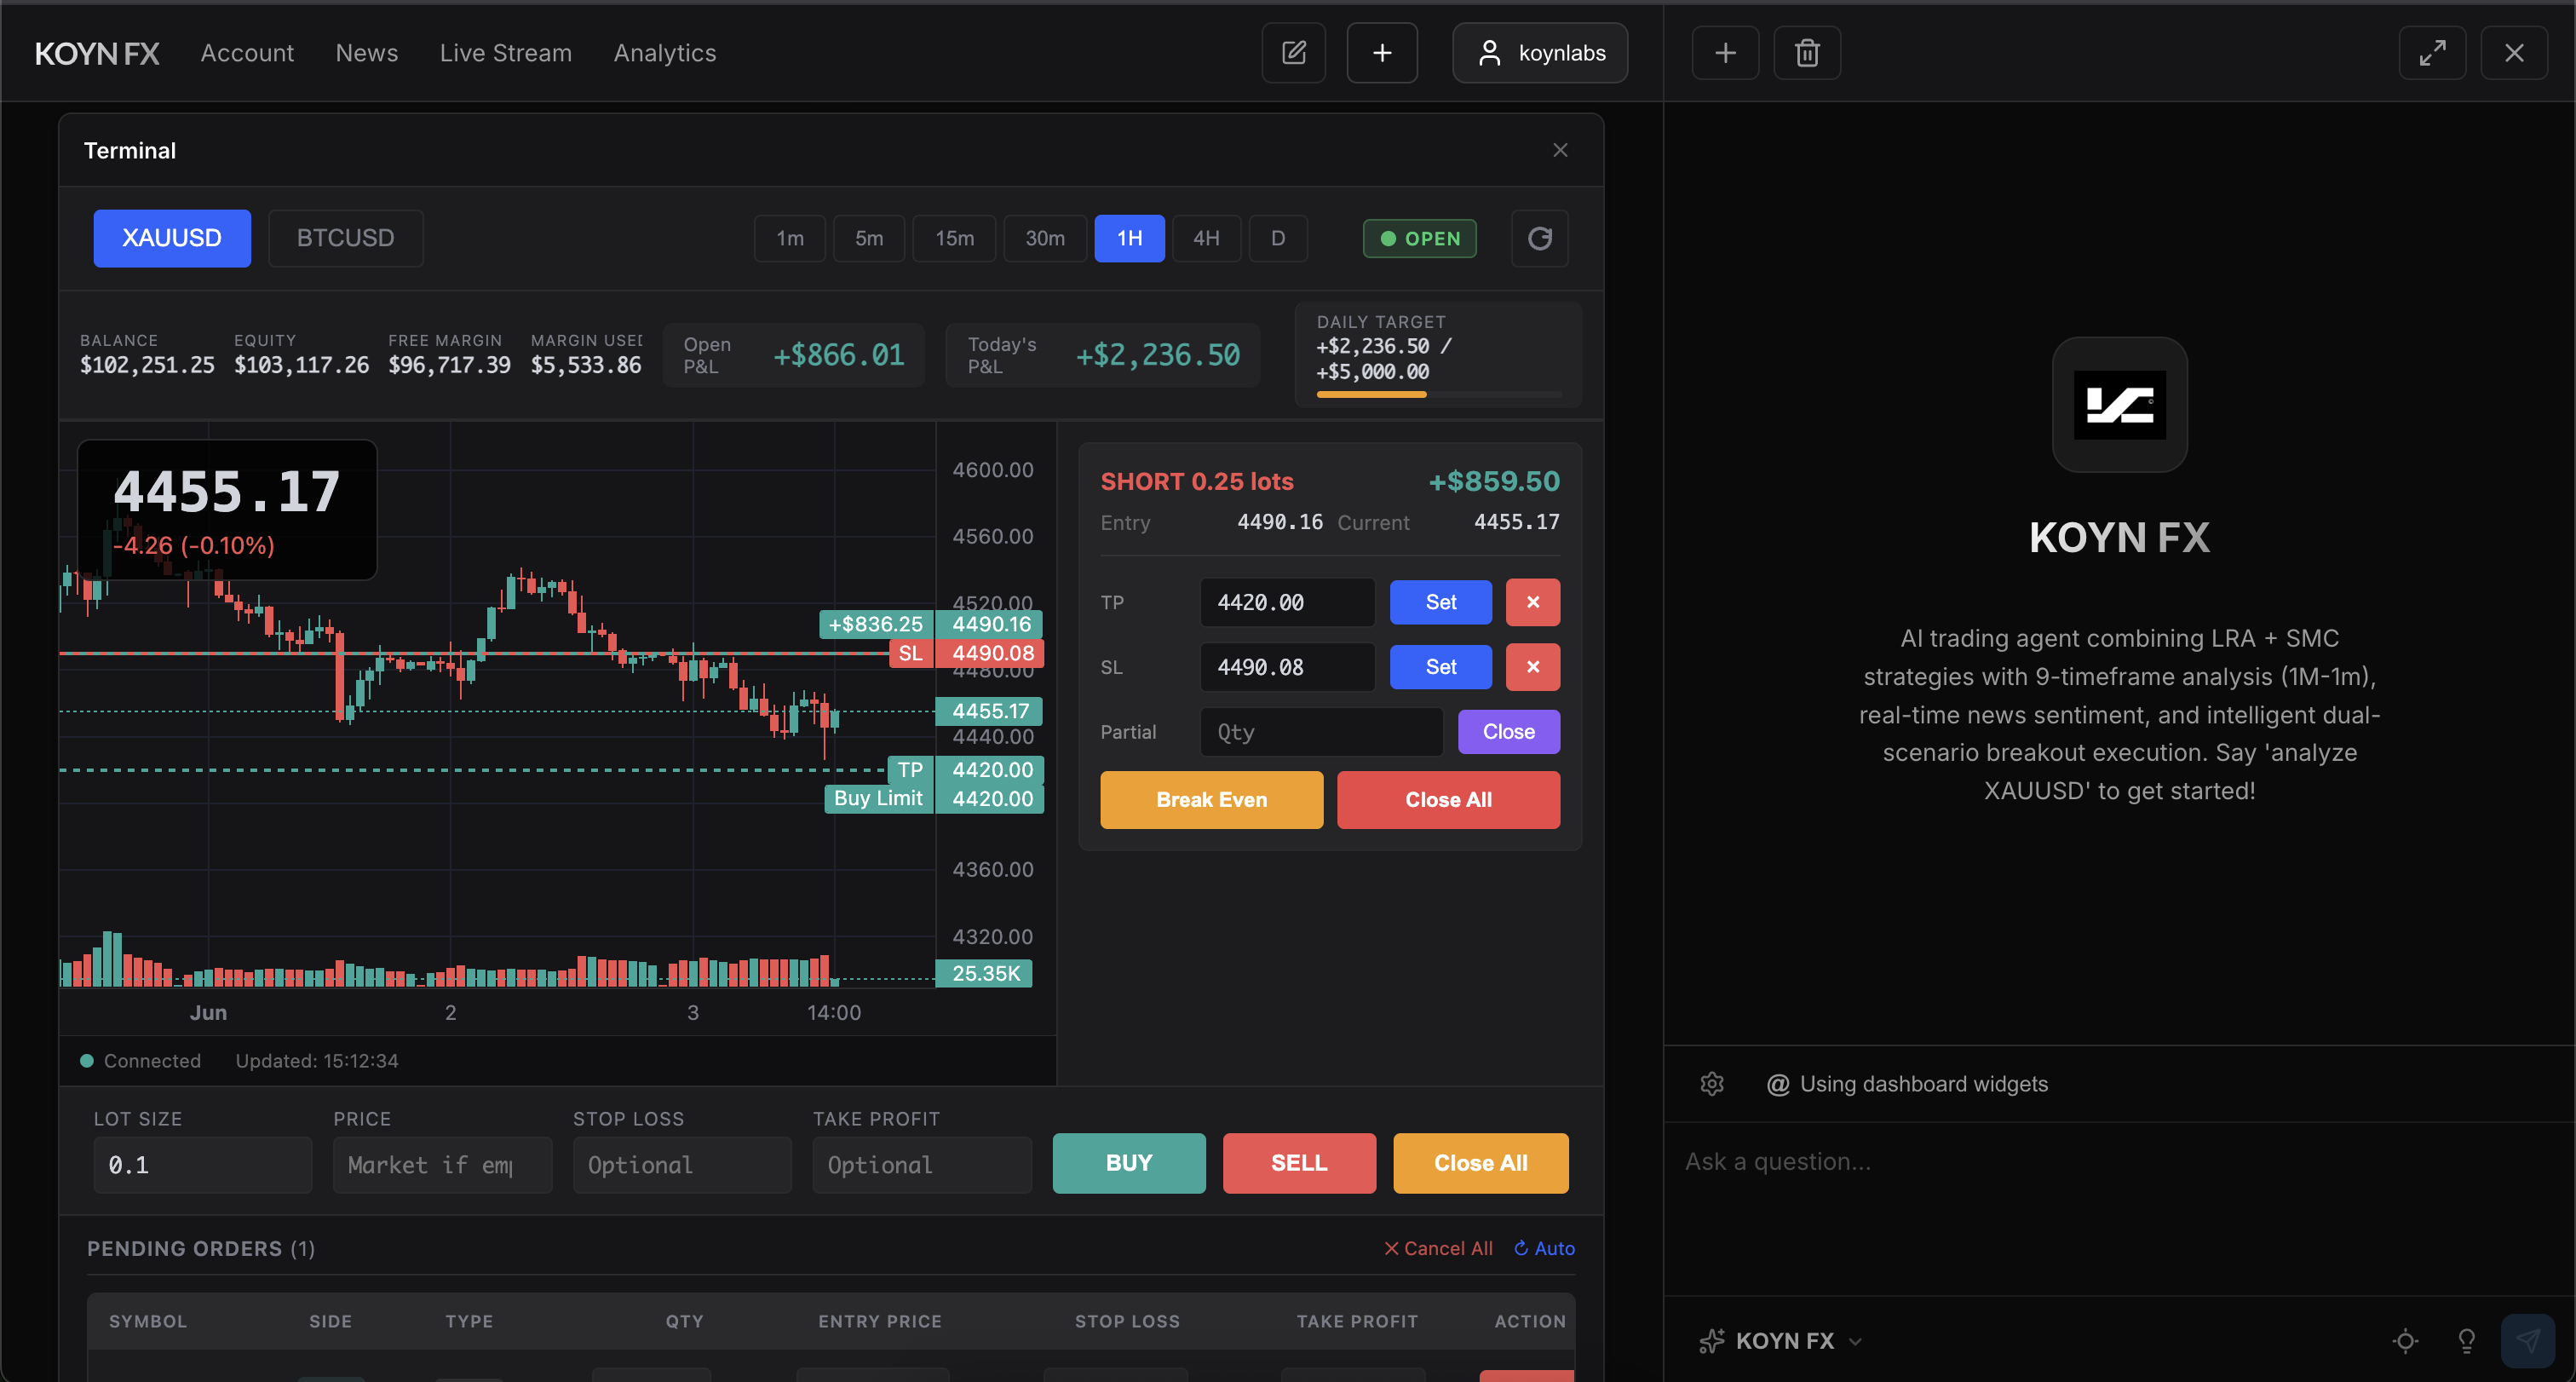Screen dimensions: 2576x1382
Task: Cancel All pending orders
Action: [1437, 1248]
